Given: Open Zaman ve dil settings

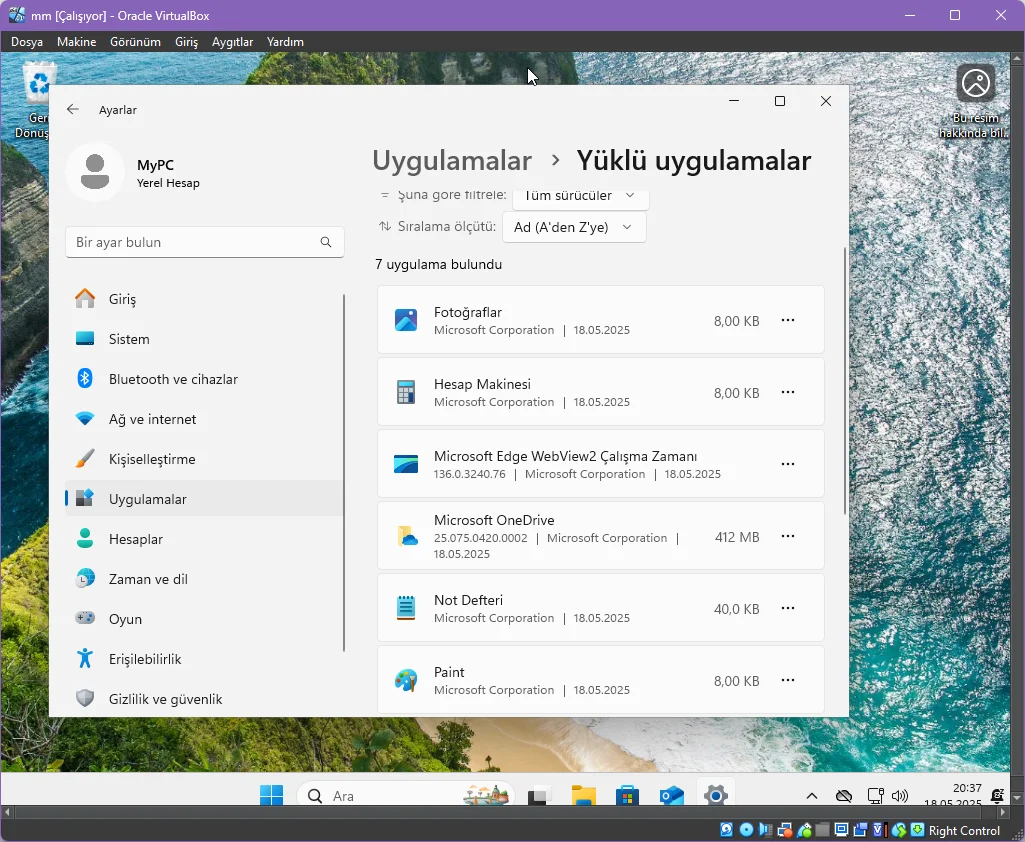Looking at the screenshot, I should (x=204, y=579).
